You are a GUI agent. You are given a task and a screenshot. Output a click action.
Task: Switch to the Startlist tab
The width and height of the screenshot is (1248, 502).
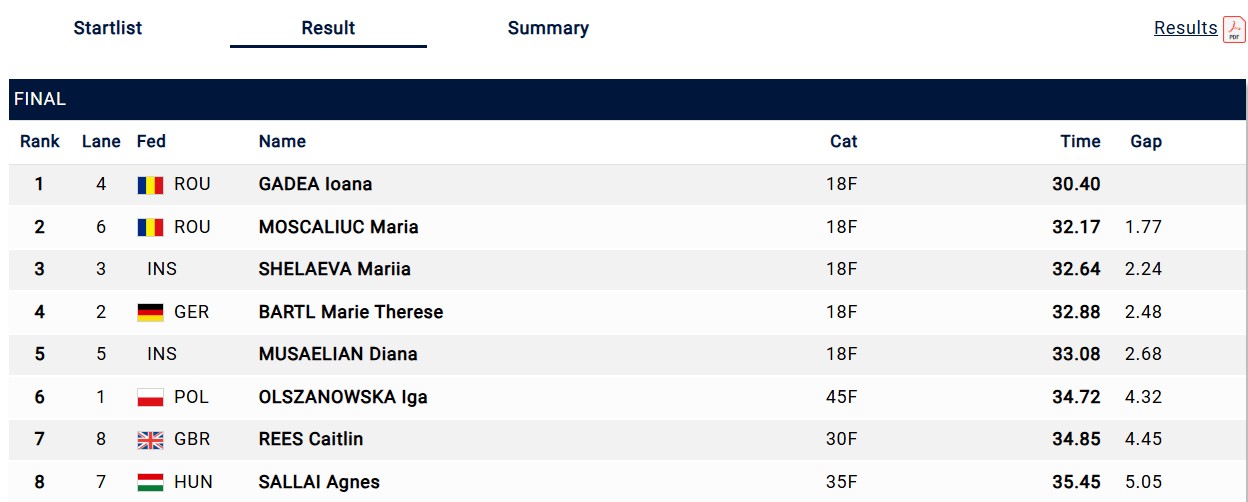[108, 28]
